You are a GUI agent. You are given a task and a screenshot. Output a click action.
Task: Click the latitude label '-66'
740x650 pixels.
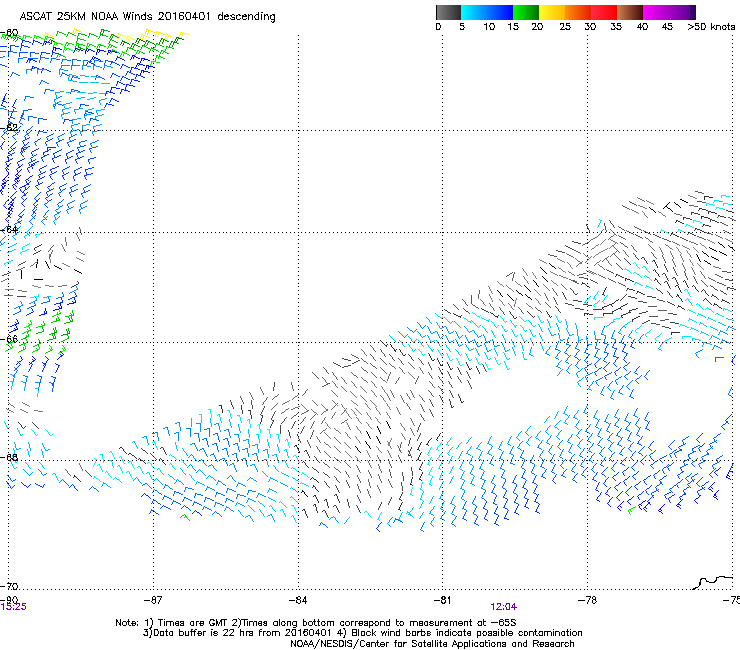coord(9,339)
